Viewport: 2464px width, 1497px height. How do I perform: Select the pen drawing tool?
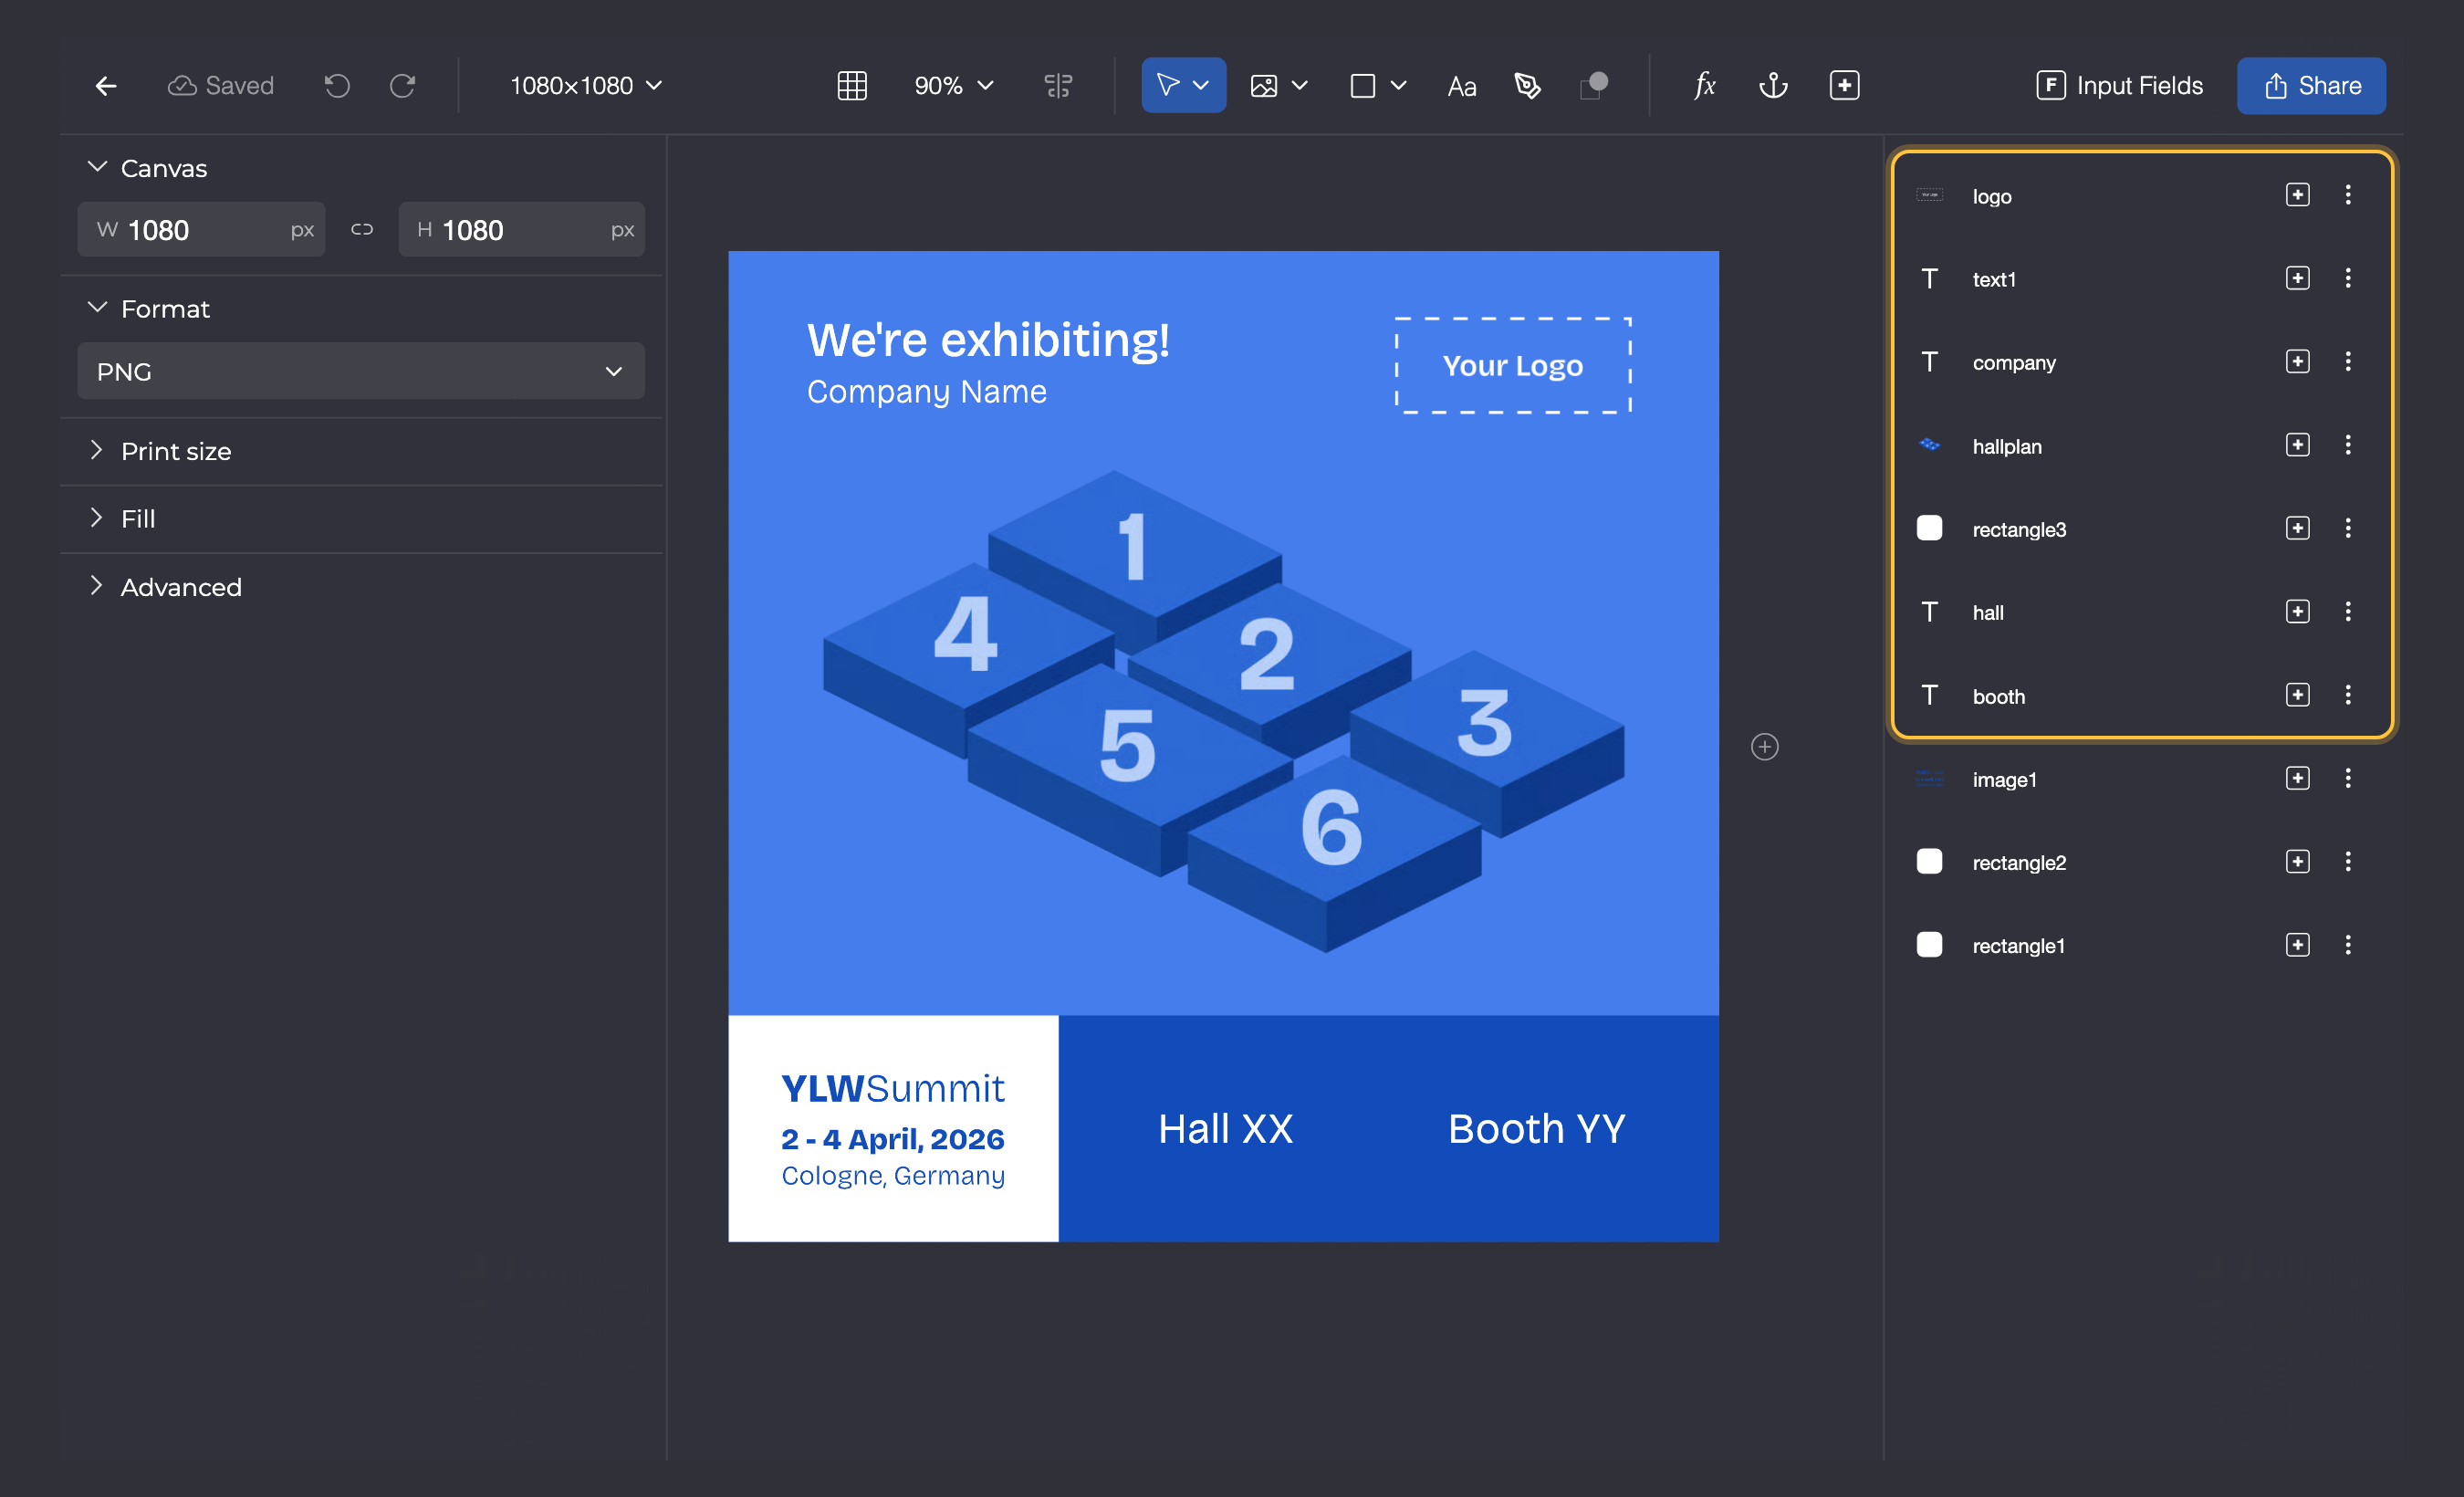coord(1526,86)
